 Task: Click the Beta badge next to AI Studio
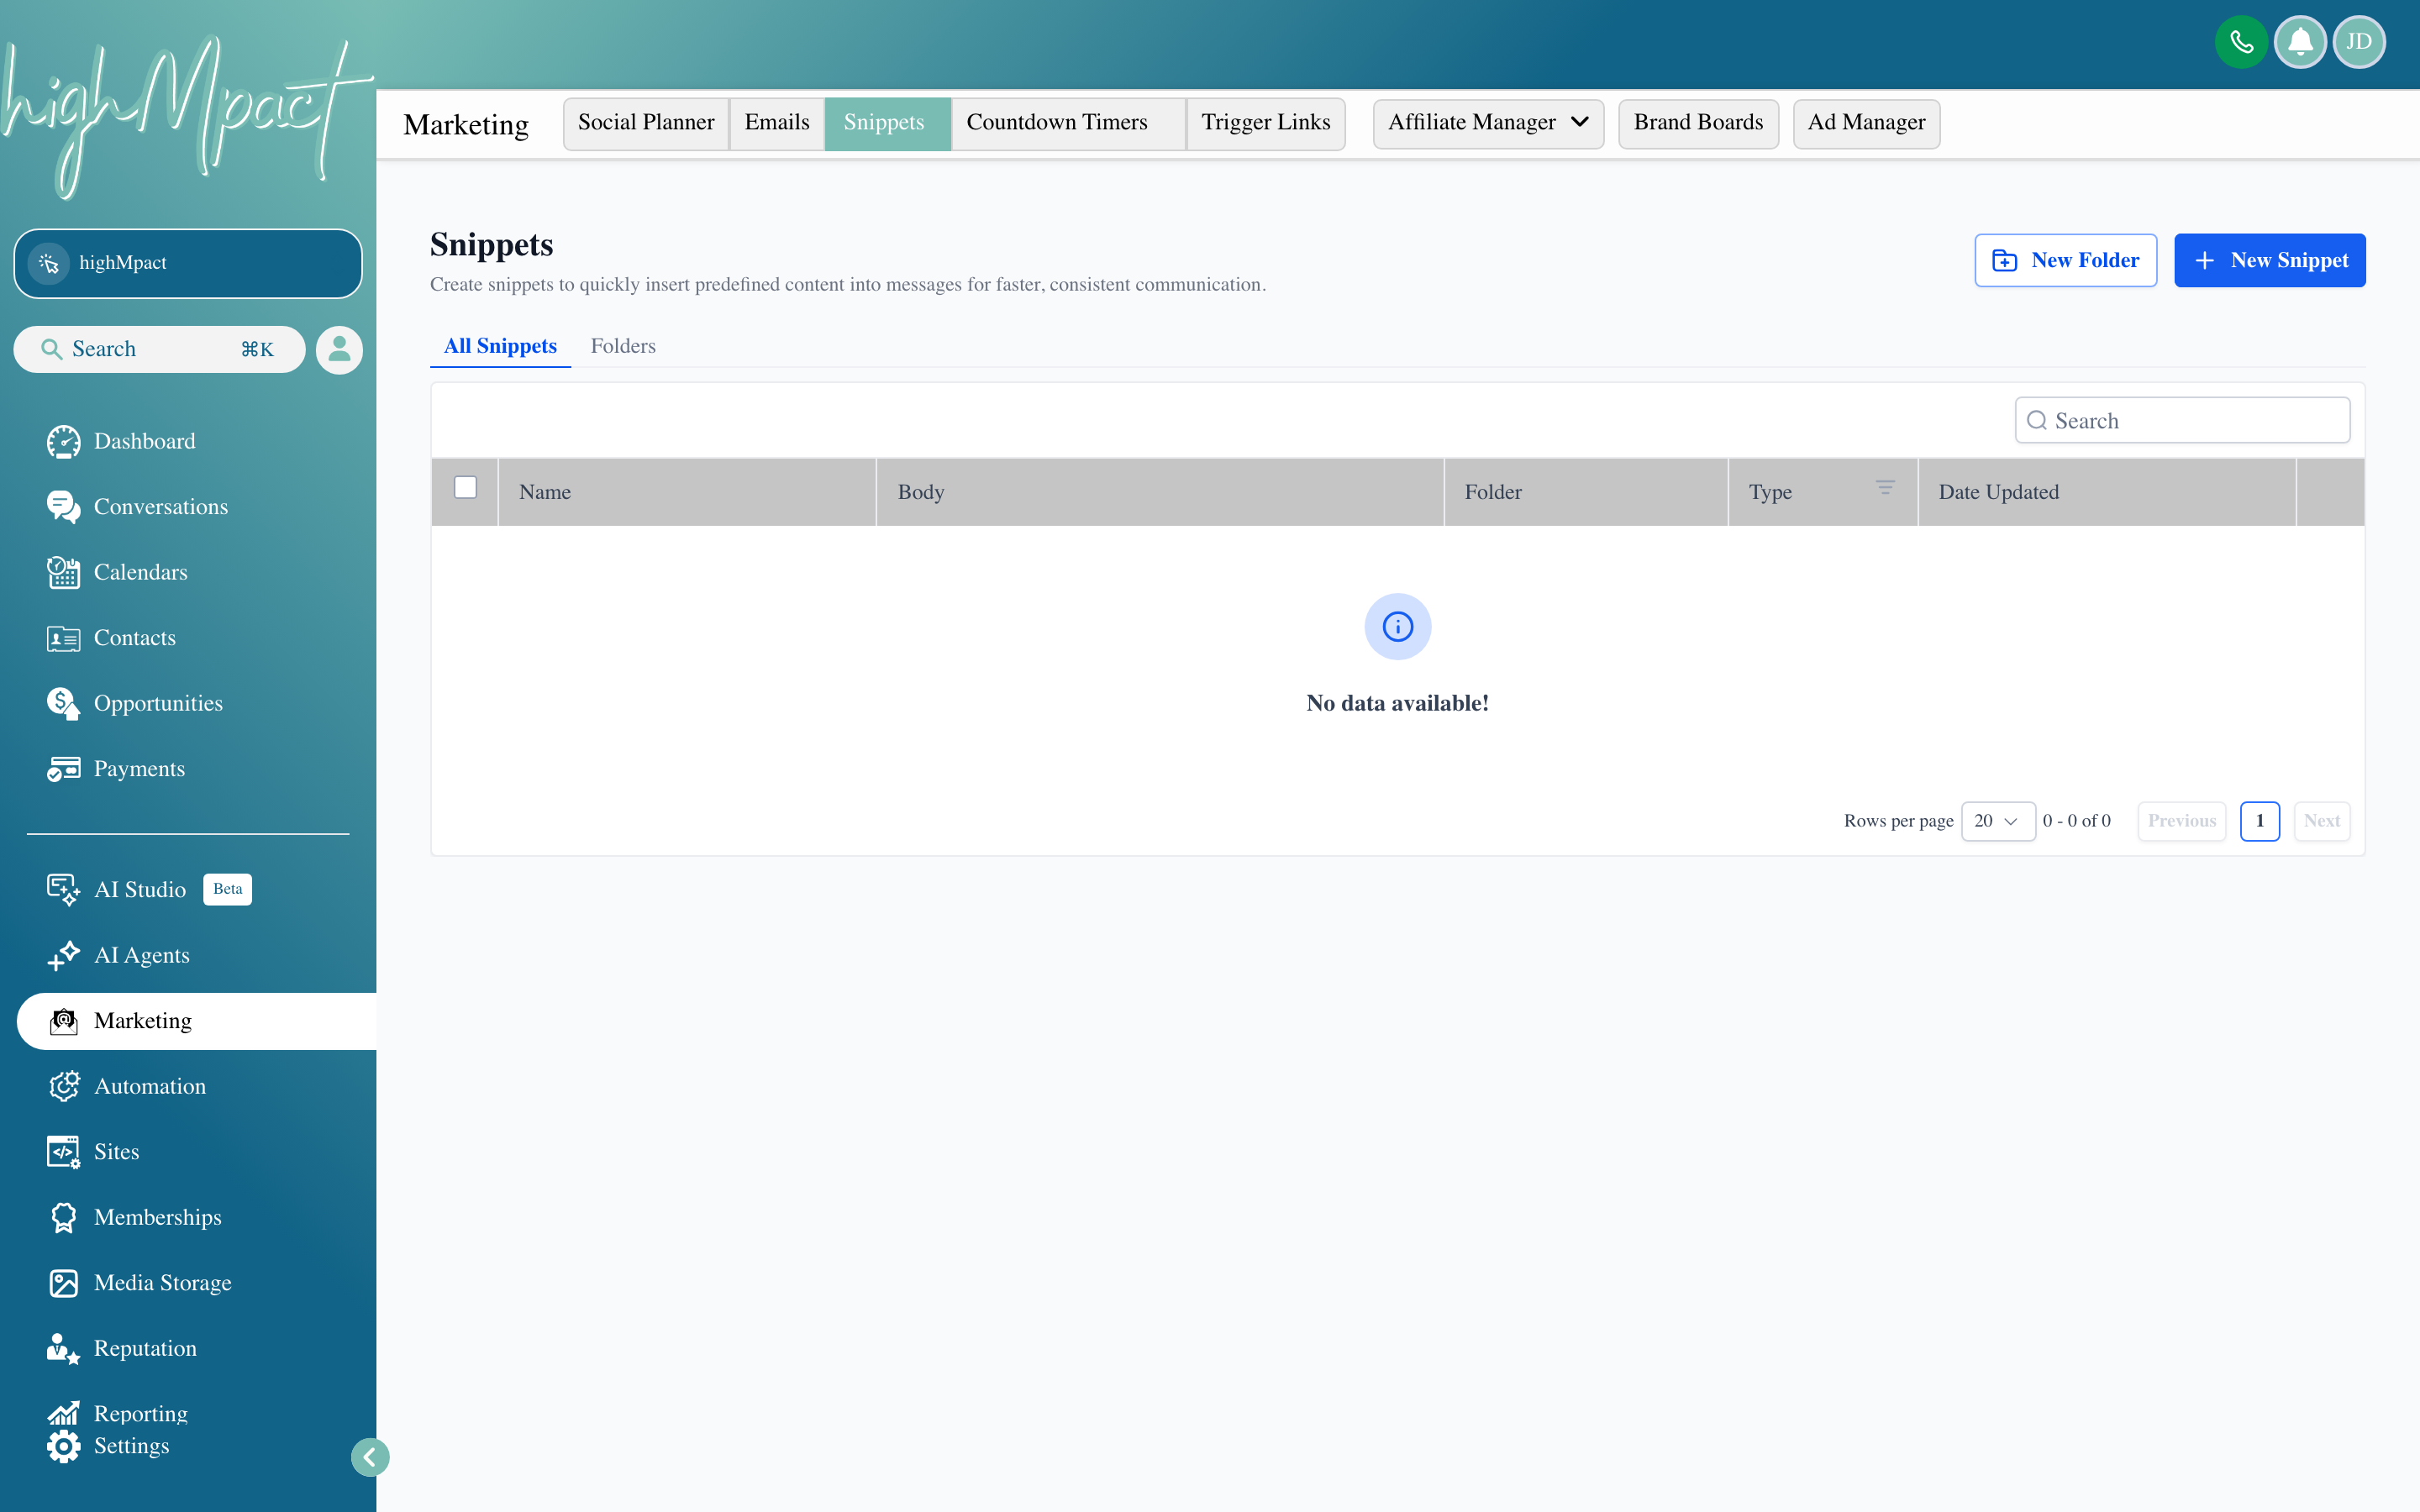(227, 889)
